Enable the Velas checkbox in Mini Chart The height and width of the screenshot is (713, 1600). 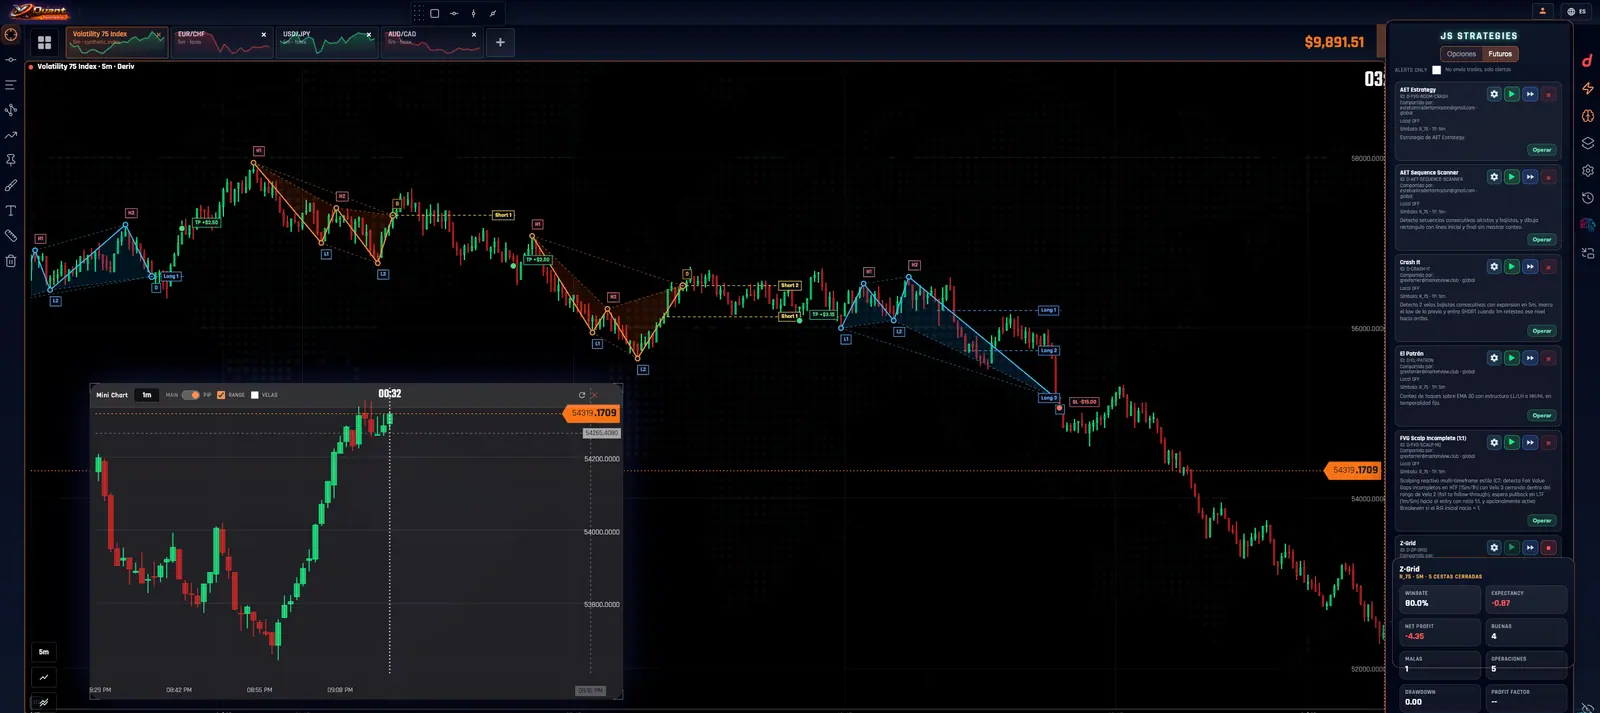pos(255,395)
